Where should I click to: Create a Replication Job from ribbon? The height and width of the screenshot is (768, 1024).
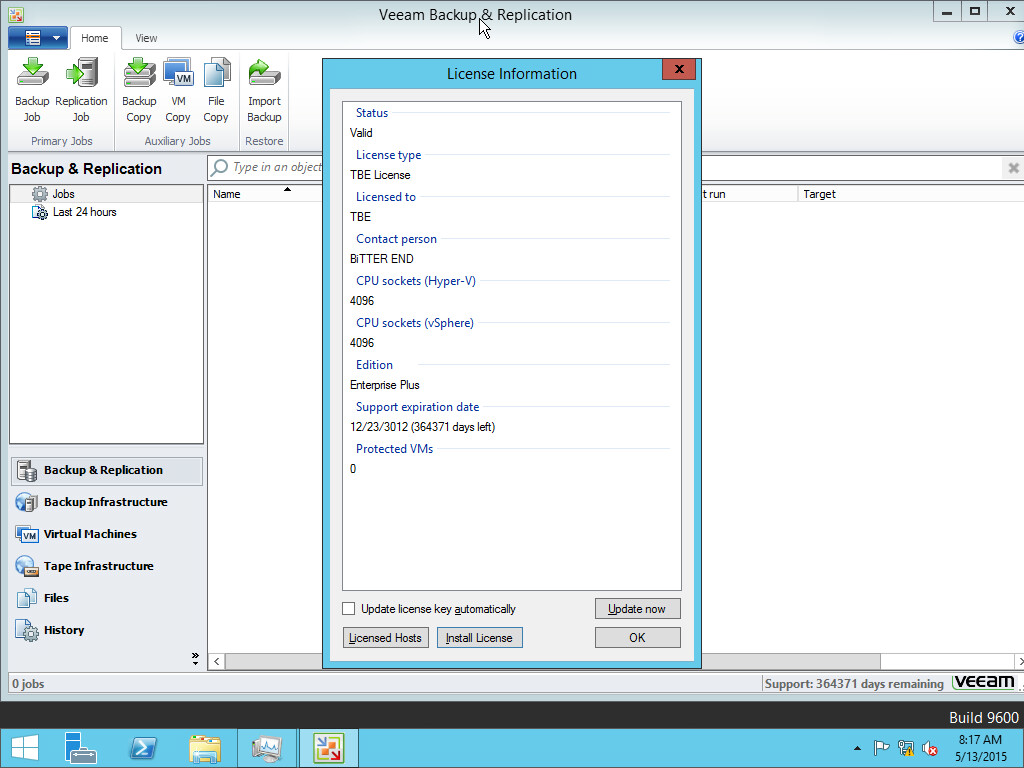(x=81, y=90)
